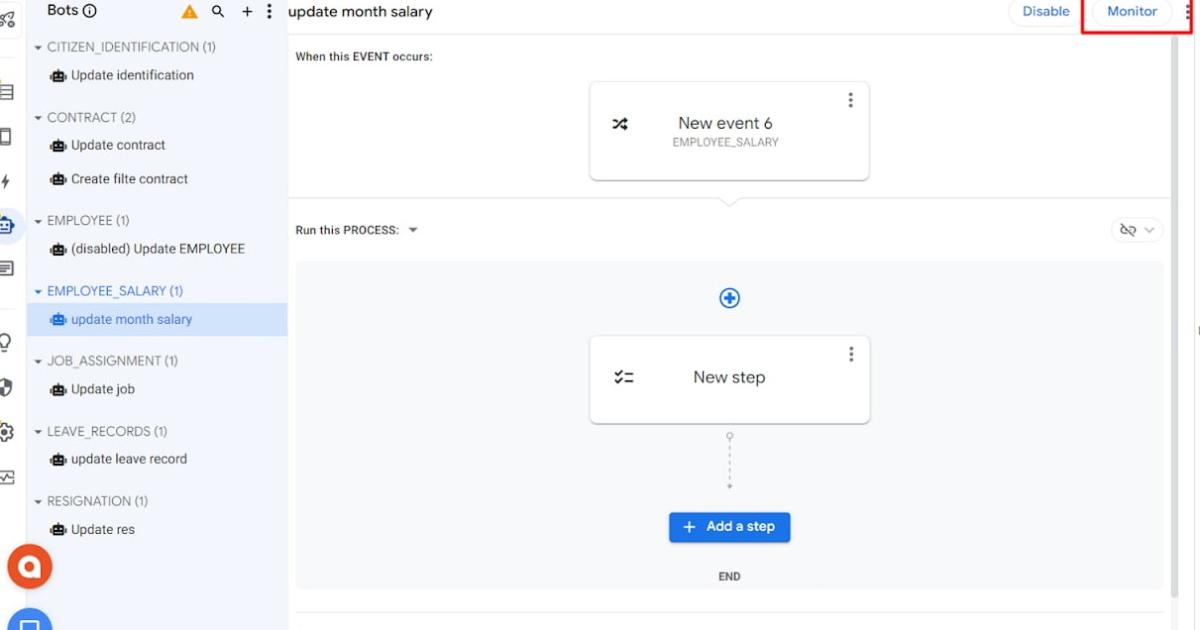Open the New step options menu
1200x630 pixels.
click(851, 353)
